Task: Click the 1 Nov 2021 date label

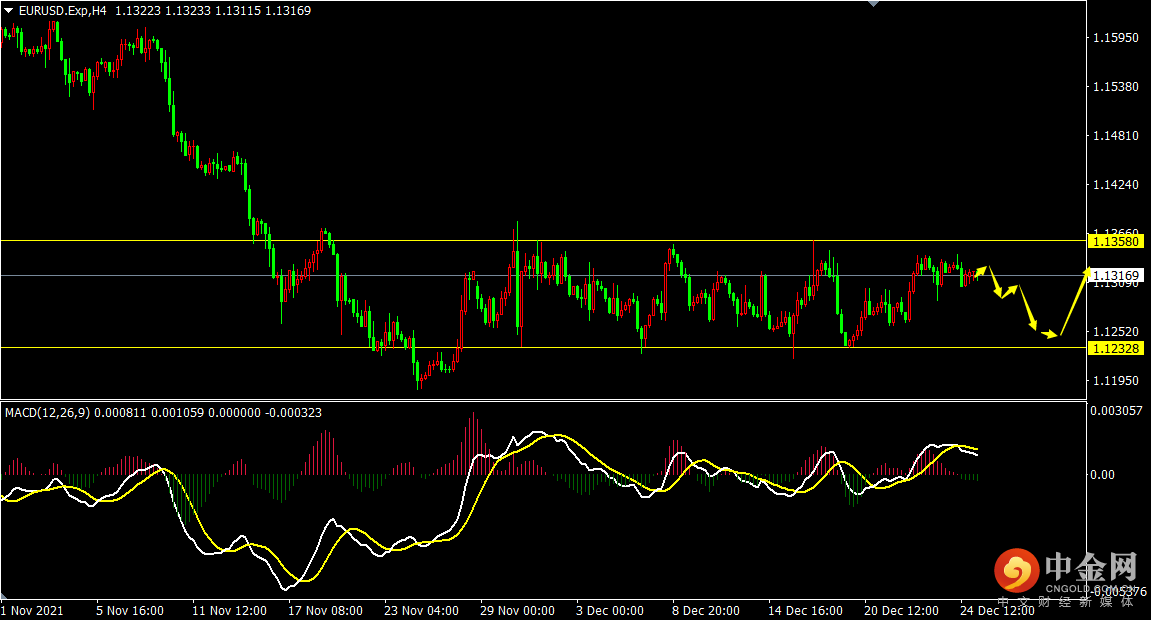Action: pyautogui.click(x=33, y=610)
